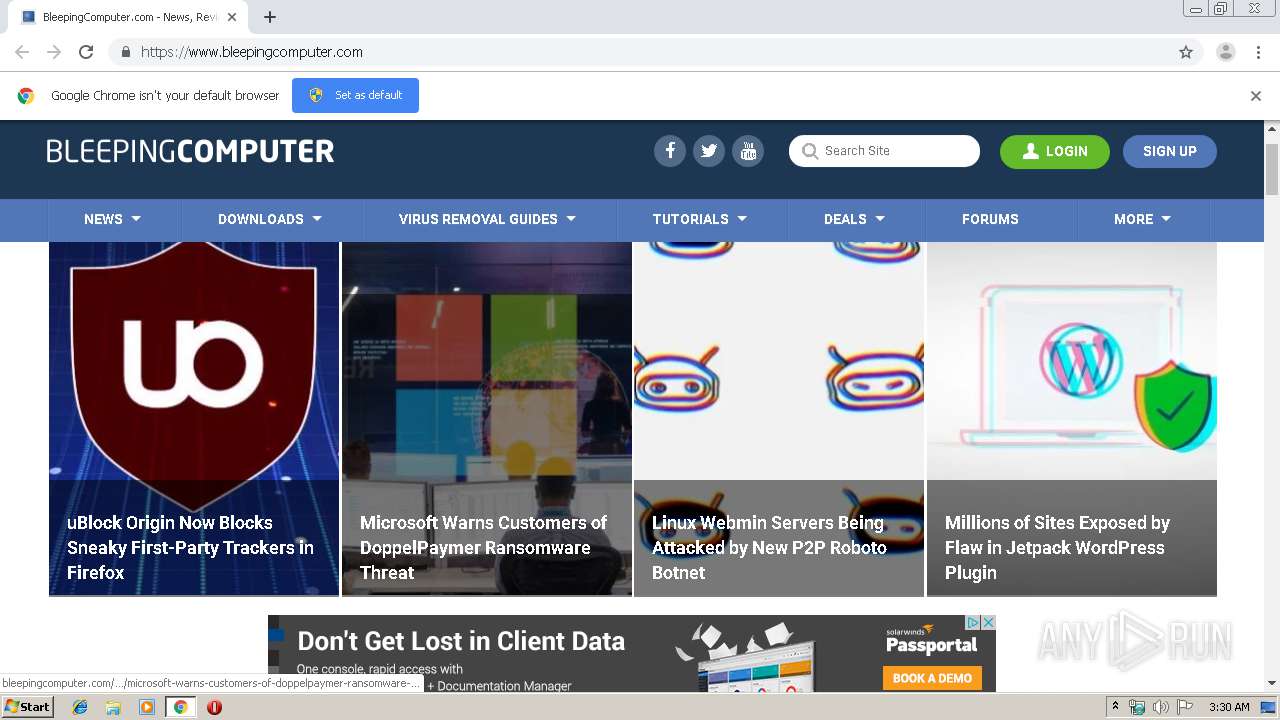This screenshot has height=720, width=1280.
Task: Click the WordPress laptop shield thumbnail
Action: pos(1072,361)
